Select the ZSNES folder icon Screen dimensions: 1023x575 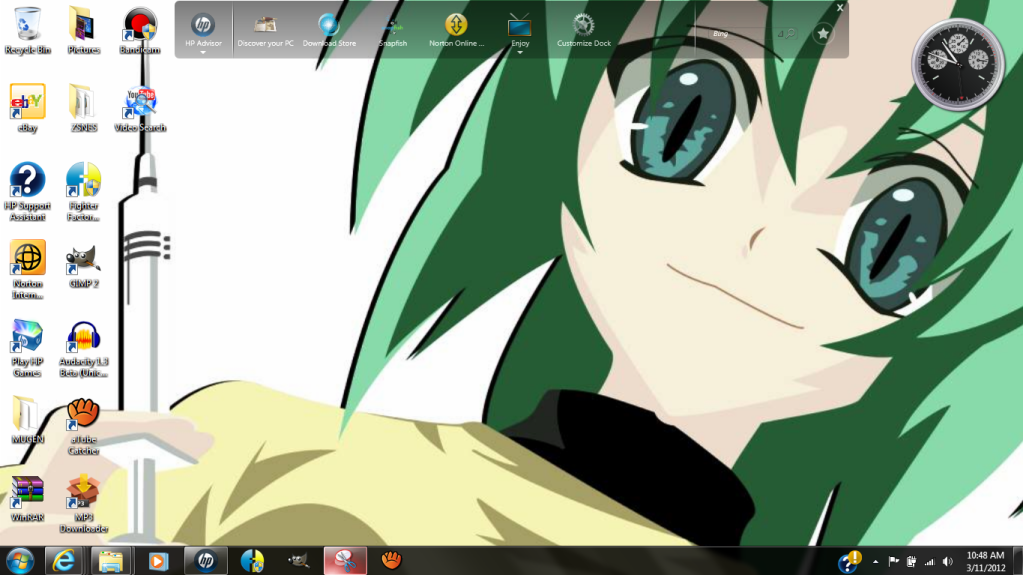point(84,108)
